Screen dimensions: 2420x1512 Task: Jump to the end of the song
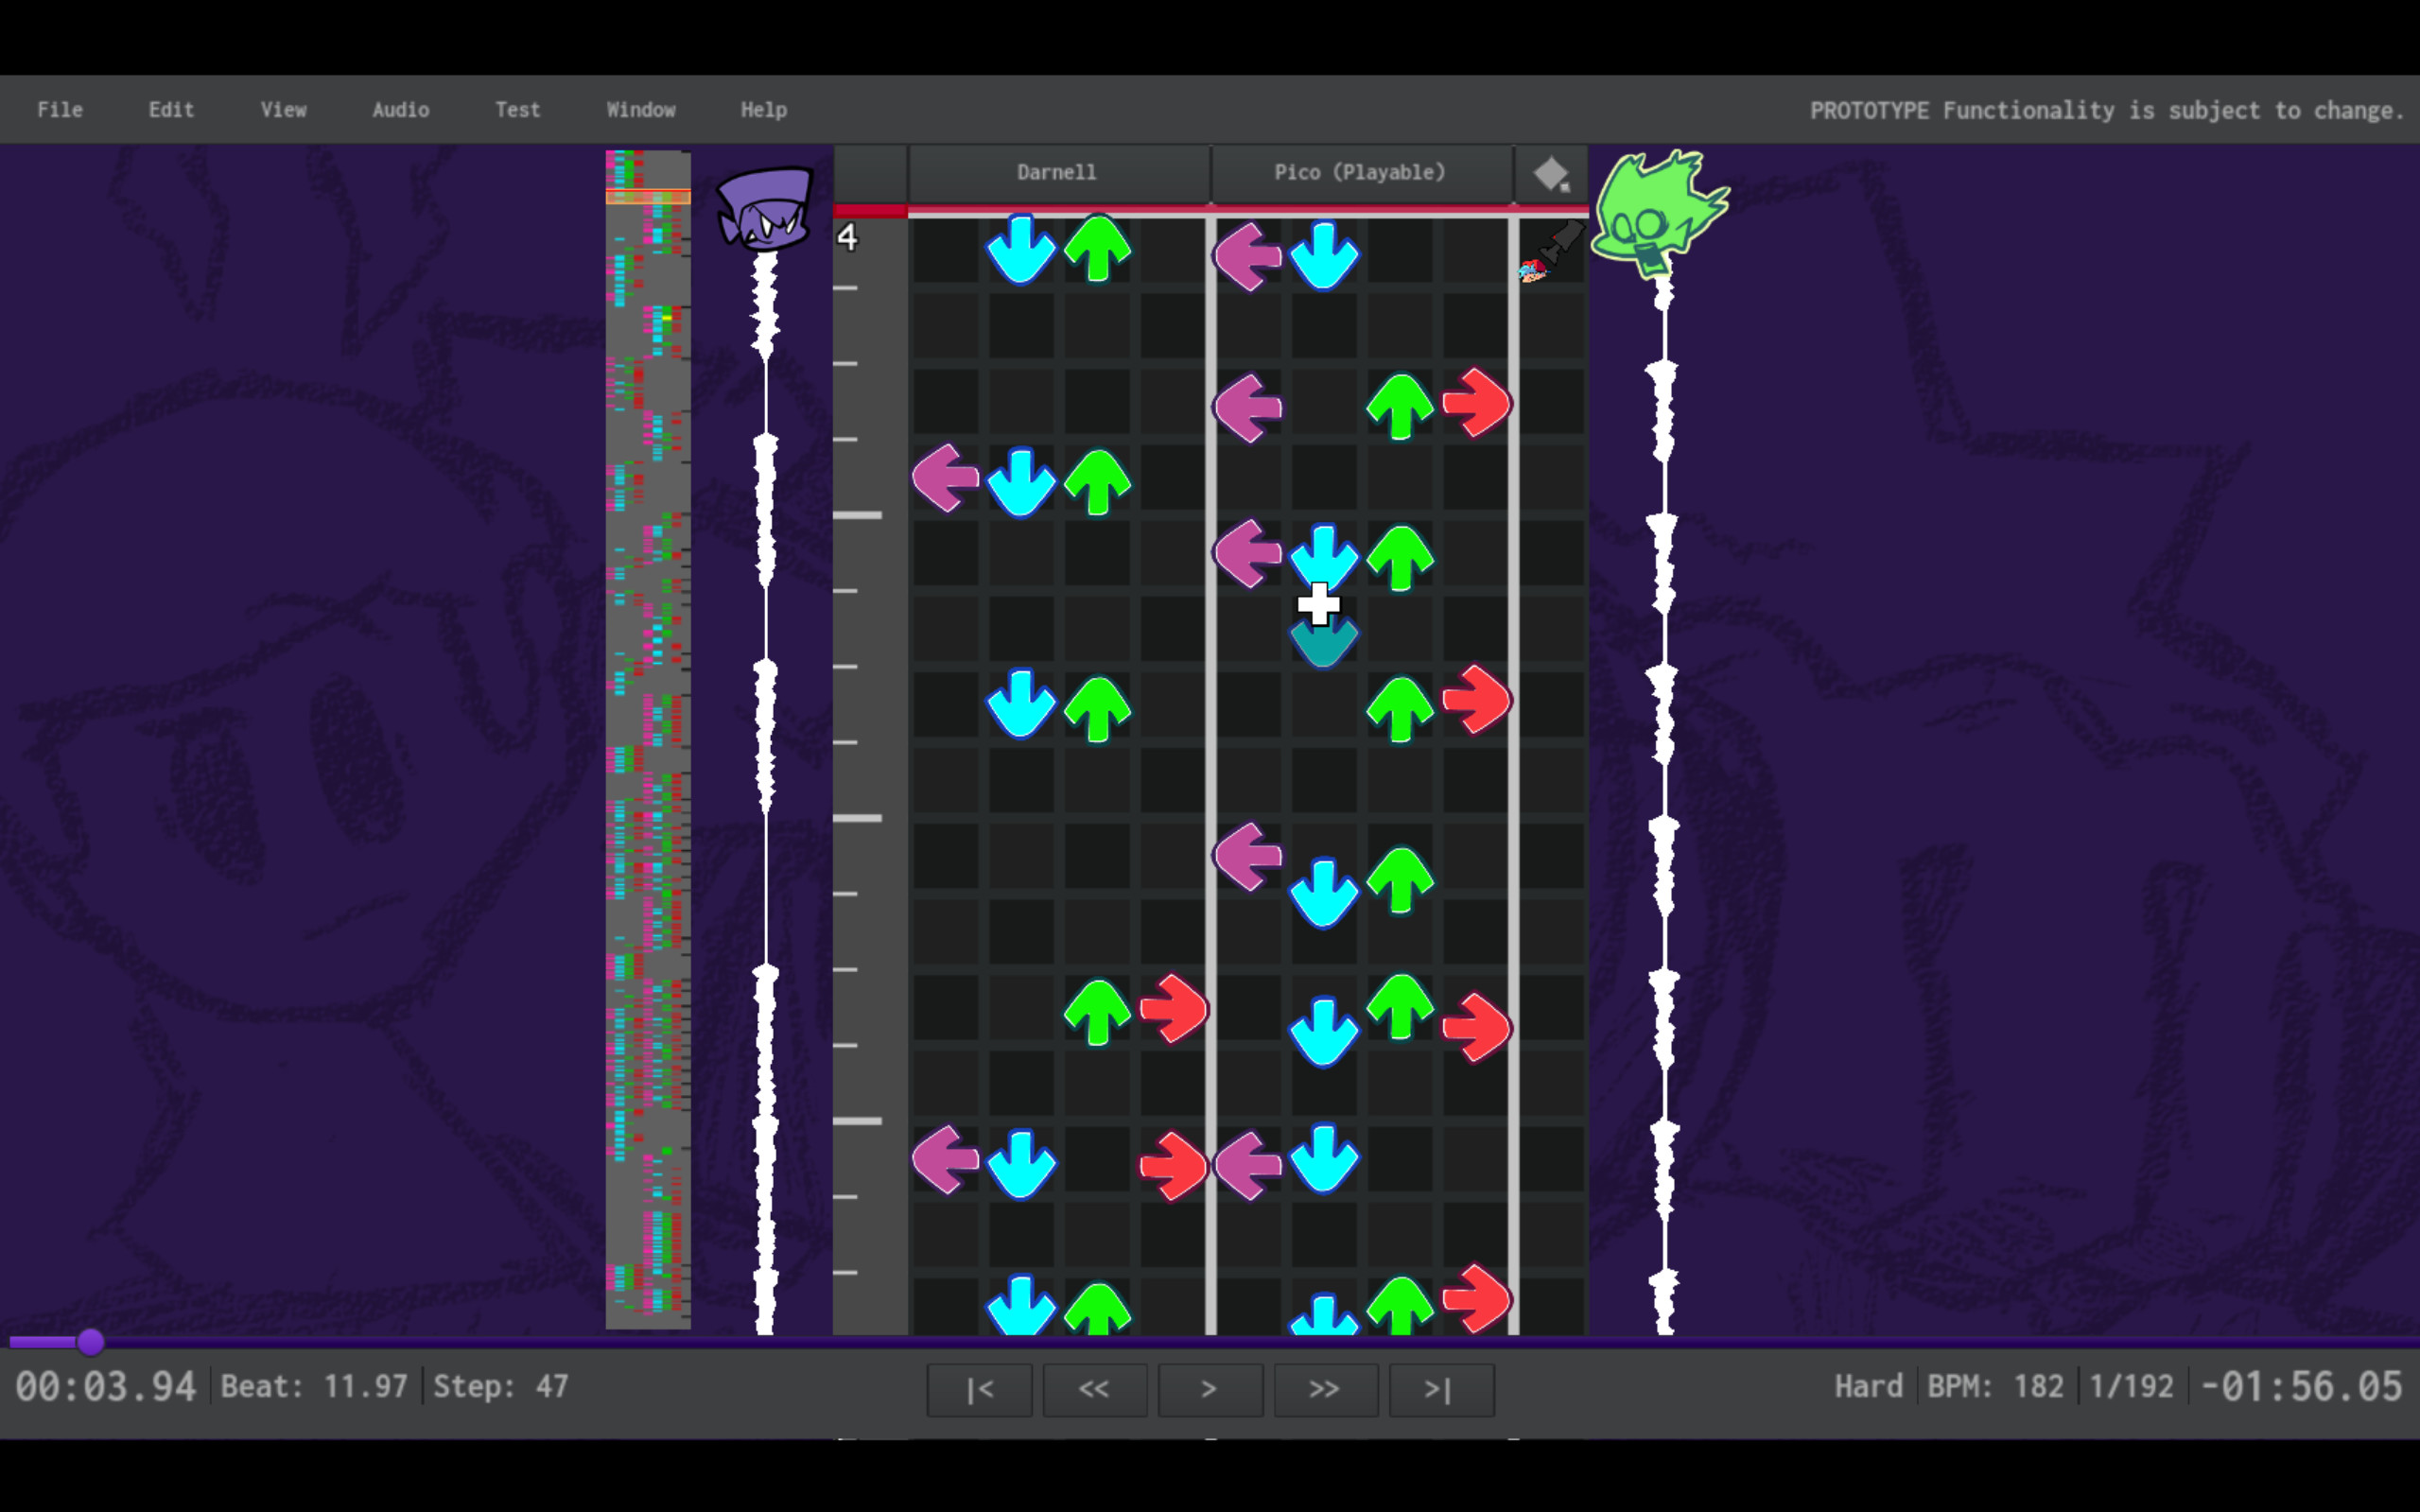click(x=1441, y=1389)
